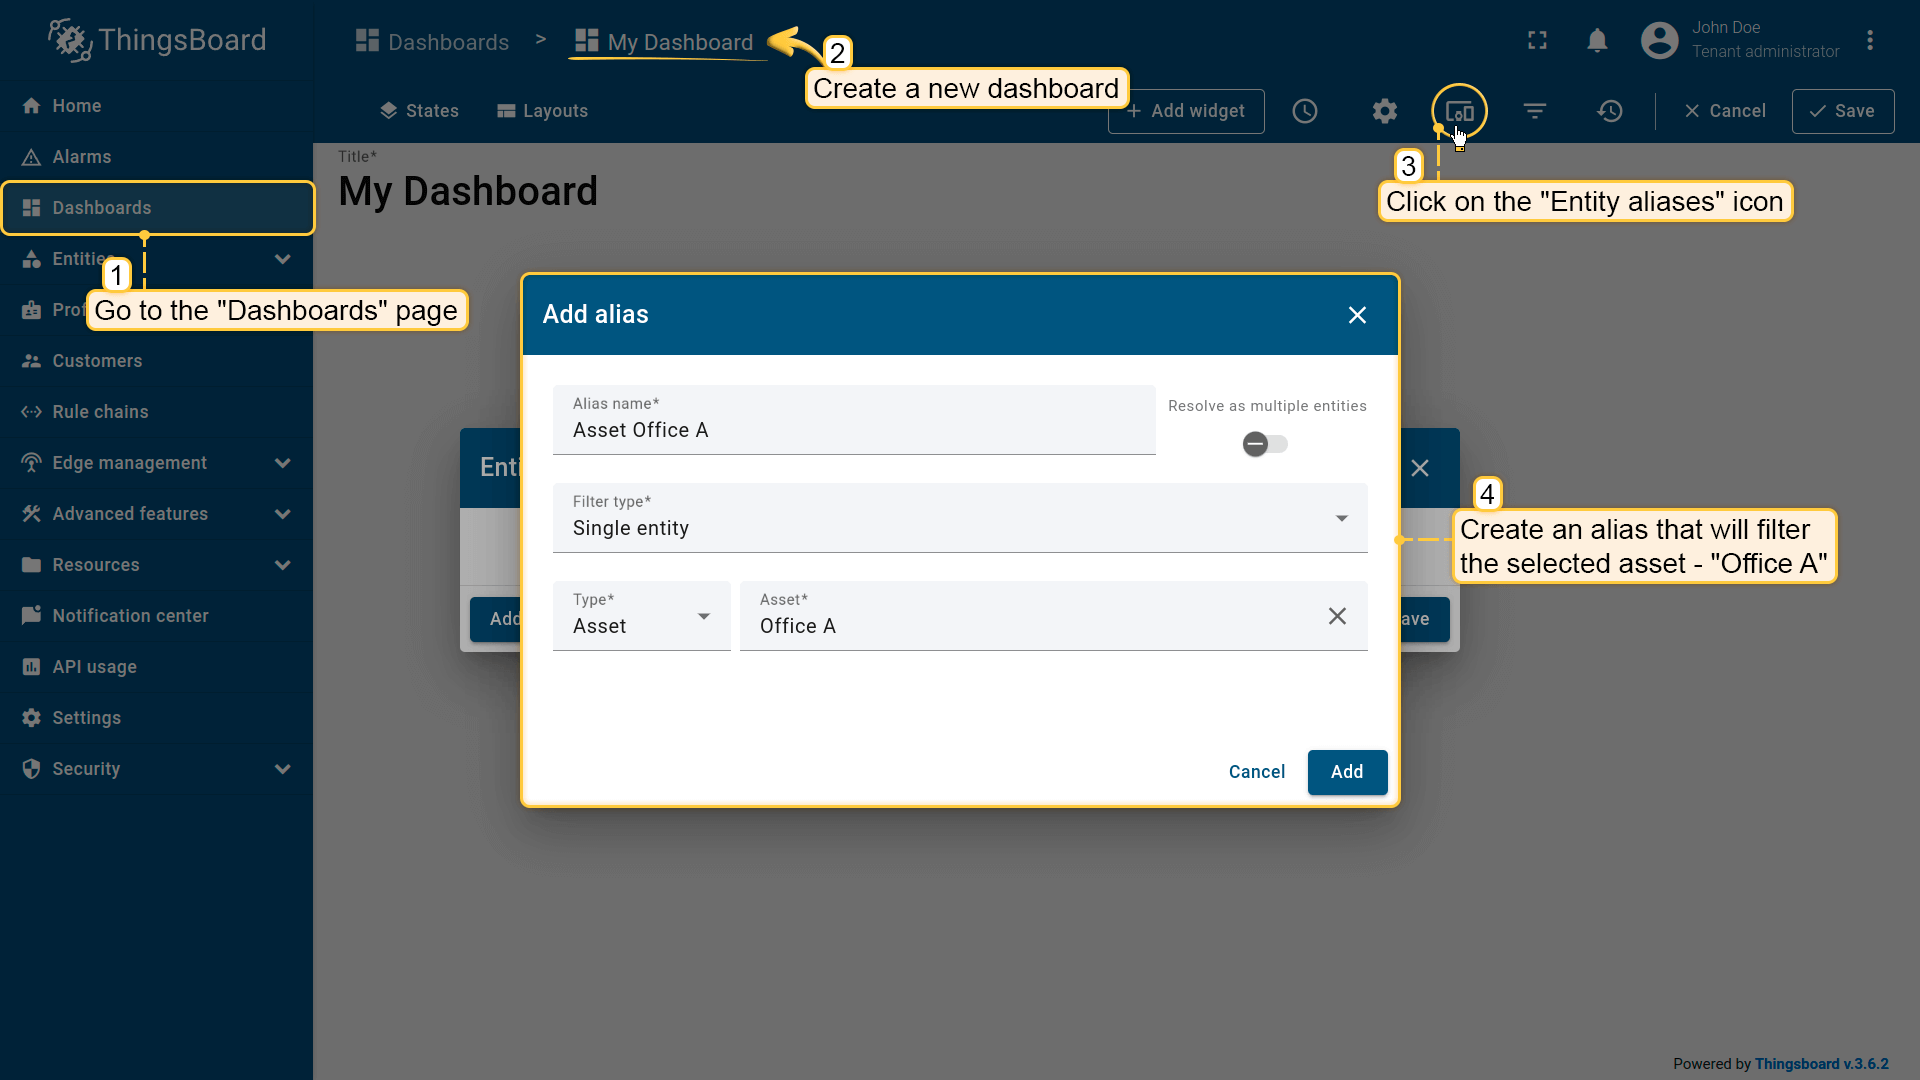Open the filters icon in toolbar
Image resolution: width=1920 pixels, height=1080 pixels.
(x=1535, y=111)
